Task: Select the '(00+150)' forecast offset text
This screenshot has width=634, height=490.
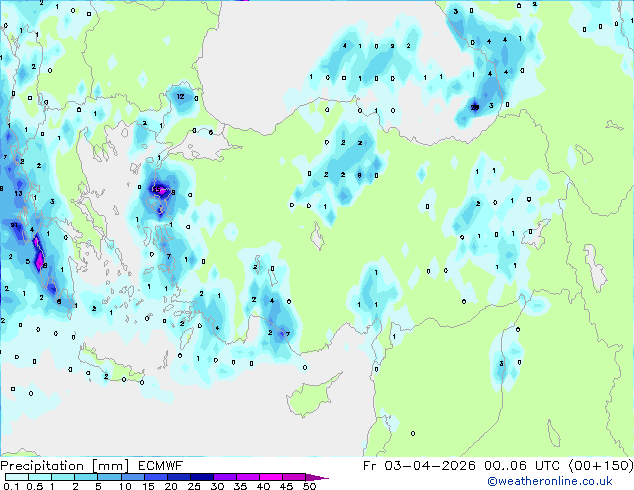Action: tap(601, 466)
